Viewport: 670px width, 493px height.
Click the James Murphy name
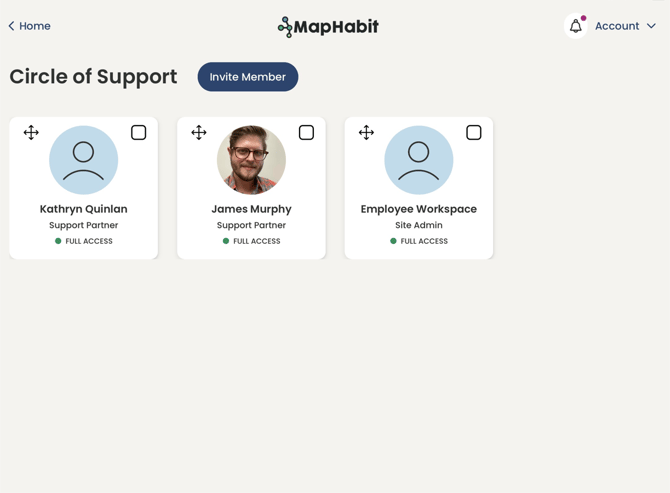click(251, 209)
